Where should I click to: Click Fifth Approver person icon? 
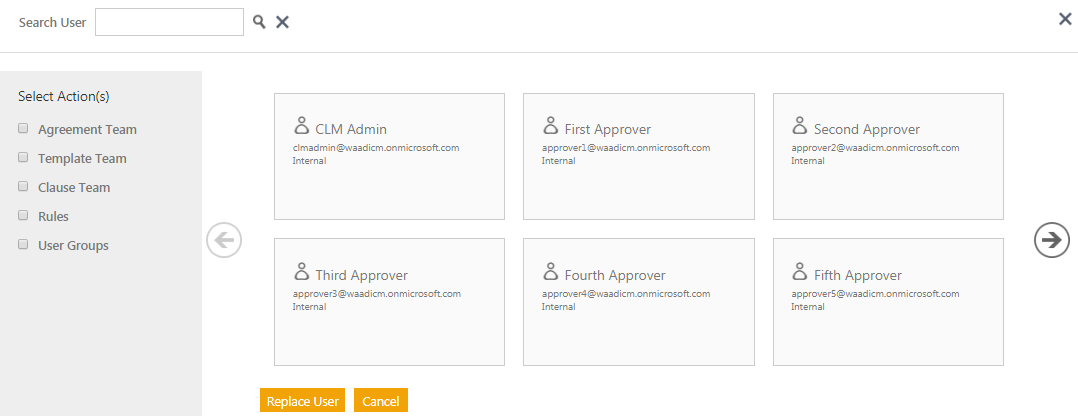(x=799, y=272)
